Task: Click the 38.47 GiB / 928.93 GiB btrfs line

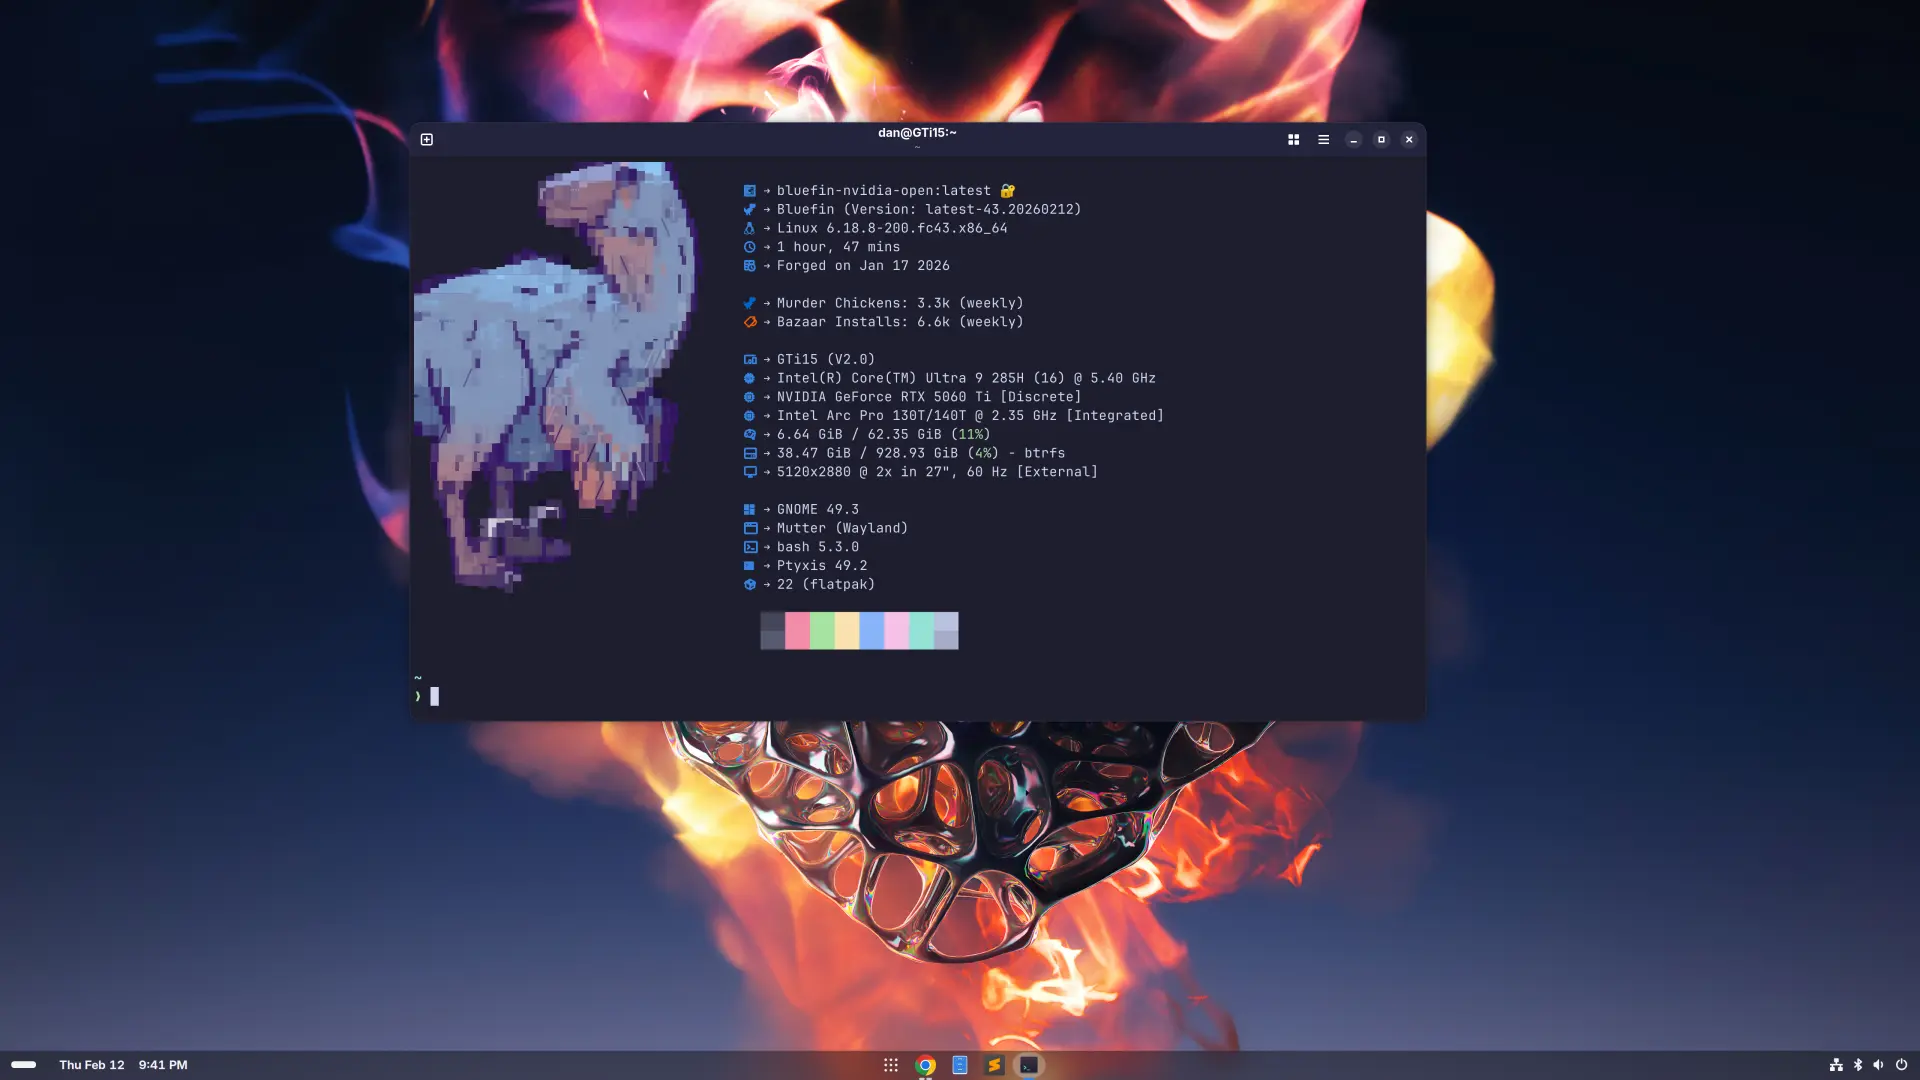Action: (x=921, y=453)
